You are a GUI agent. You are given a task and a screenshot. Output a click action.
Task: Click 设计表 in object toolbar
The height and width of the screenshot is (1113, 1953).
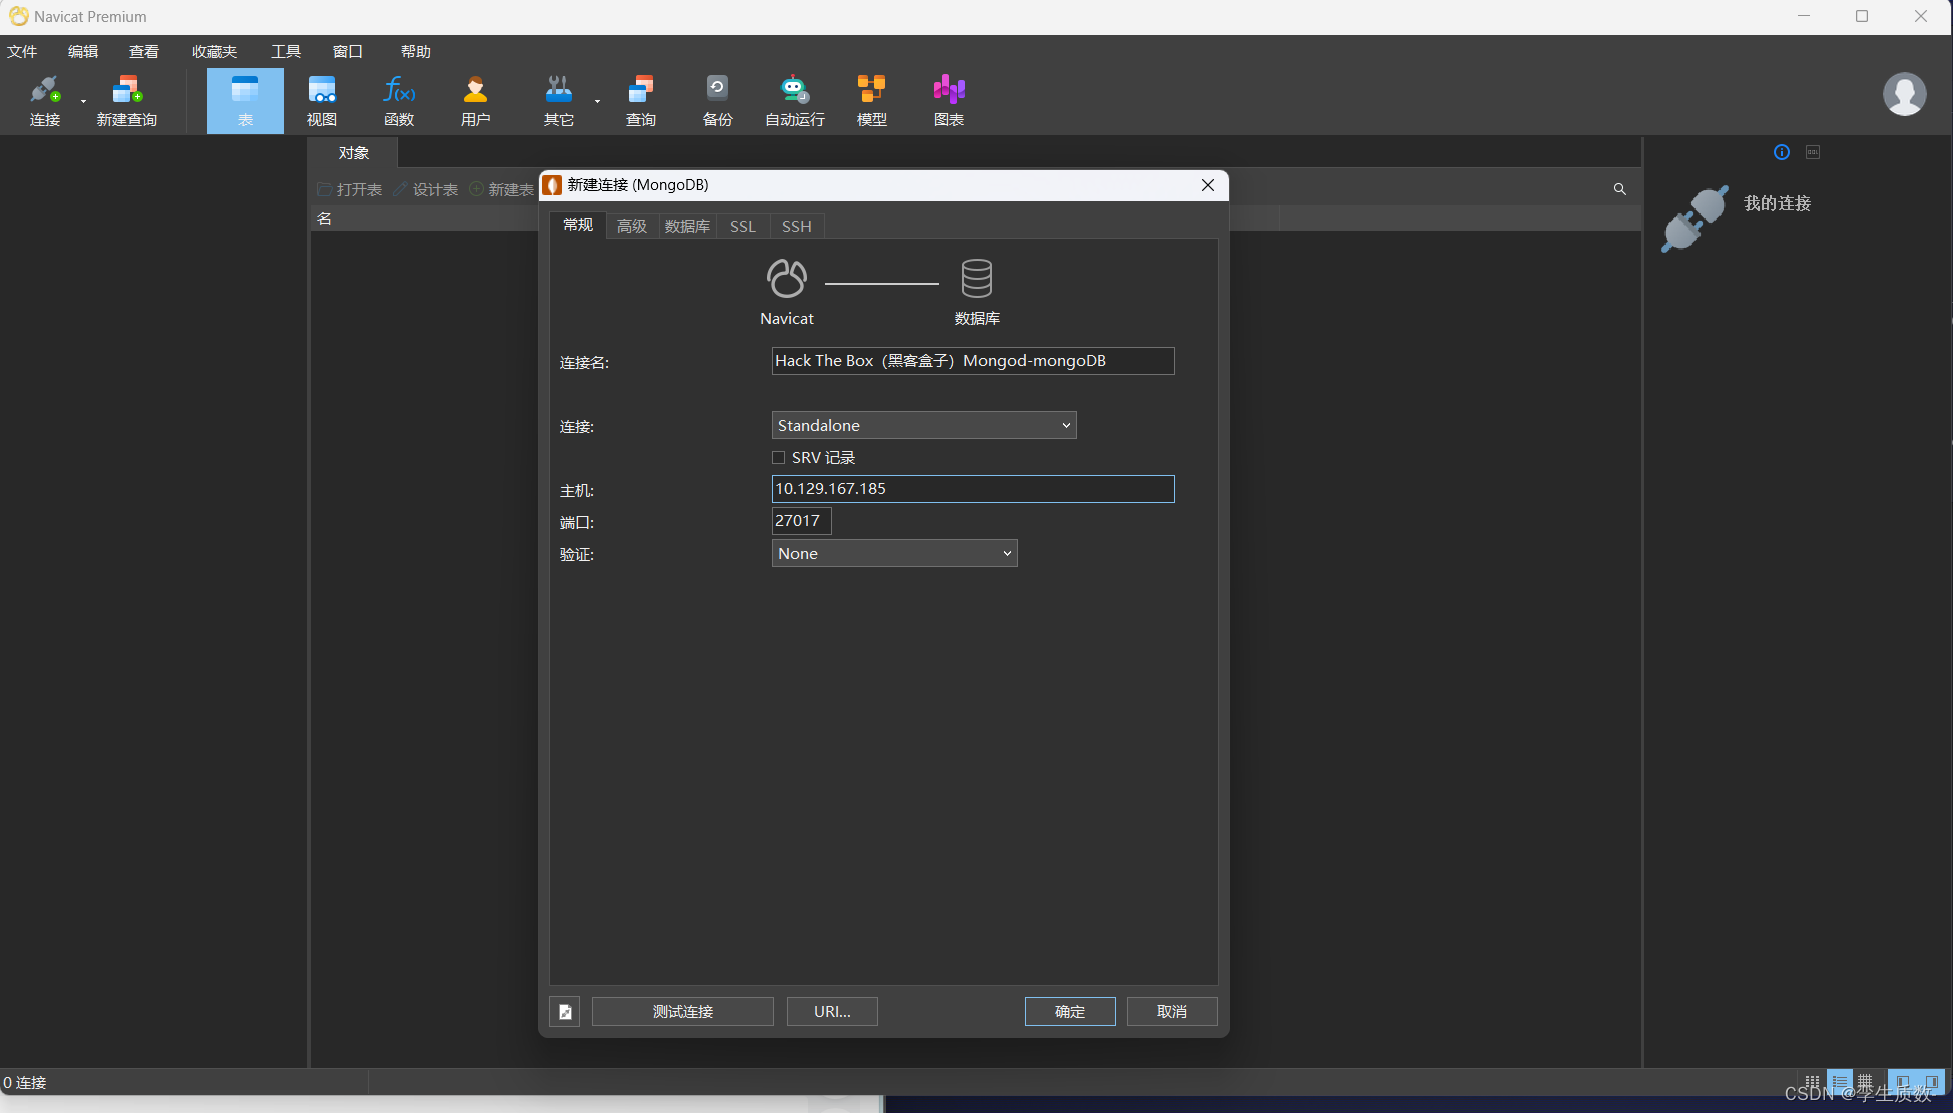(426, 189)
